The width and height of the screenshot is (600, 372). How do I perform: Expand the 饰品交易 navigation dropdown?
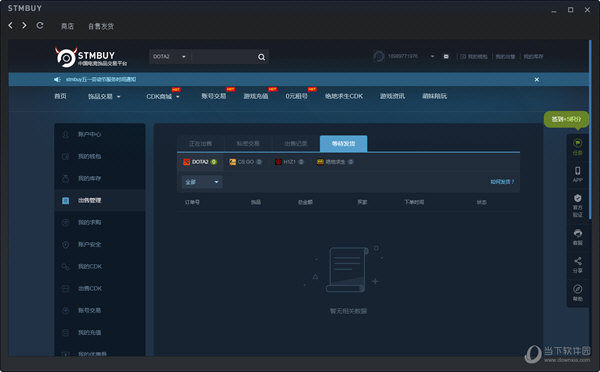(104, 96)
